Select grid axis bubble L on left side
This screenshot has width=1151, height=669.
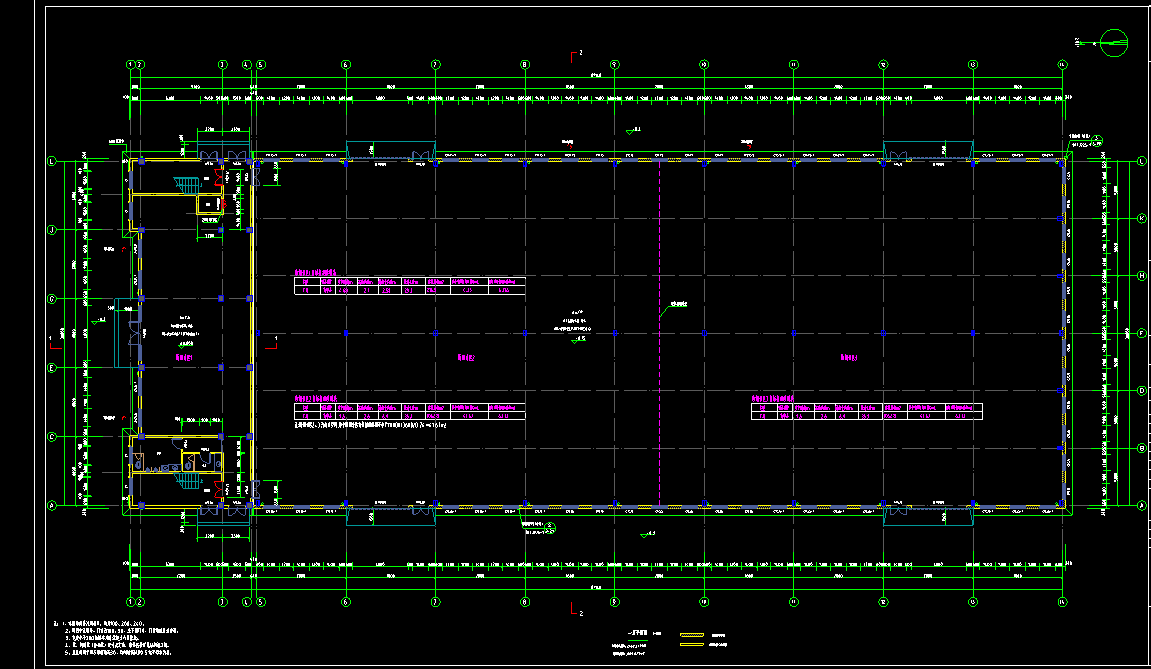[x=52, y=161]
